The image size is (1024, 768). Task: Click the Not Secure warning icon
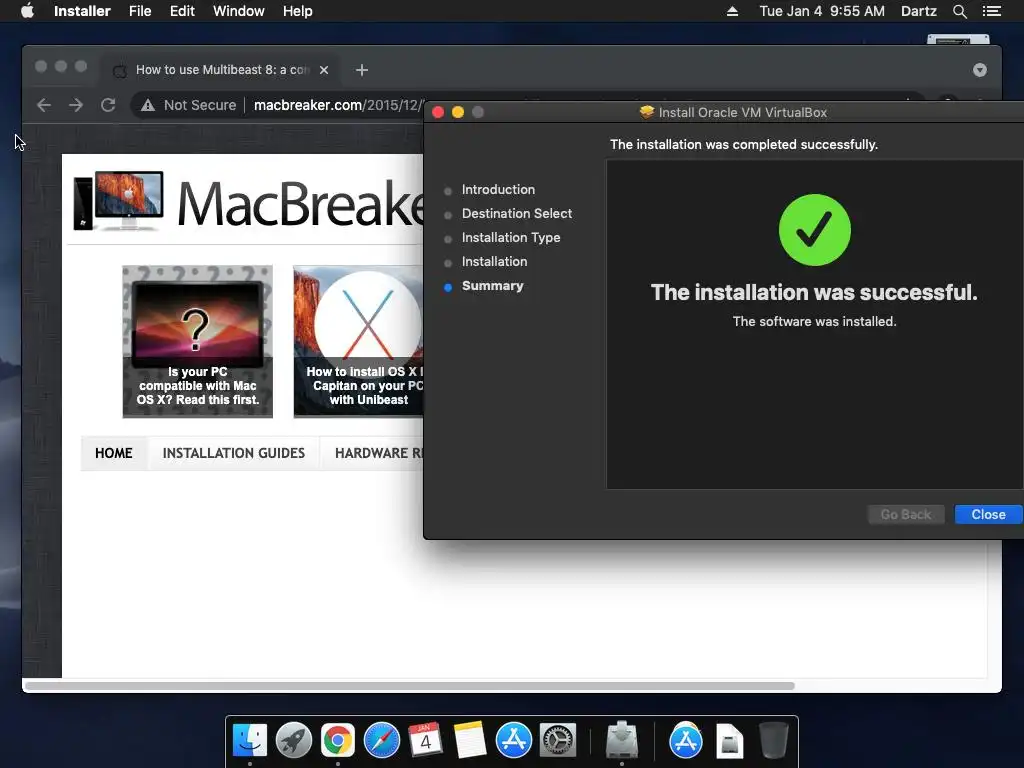(x=148, y=105)
